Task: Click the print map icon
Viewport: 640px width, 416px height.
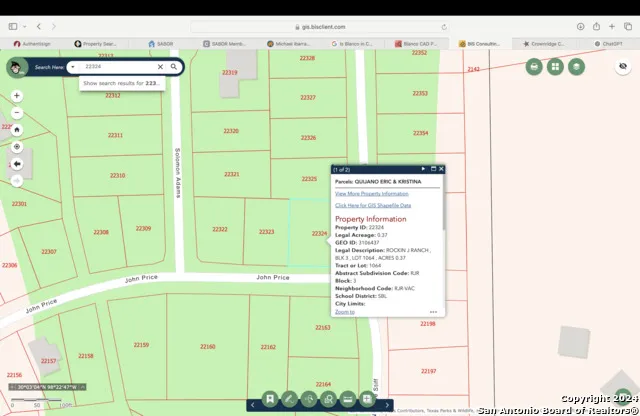Action: 534,67
